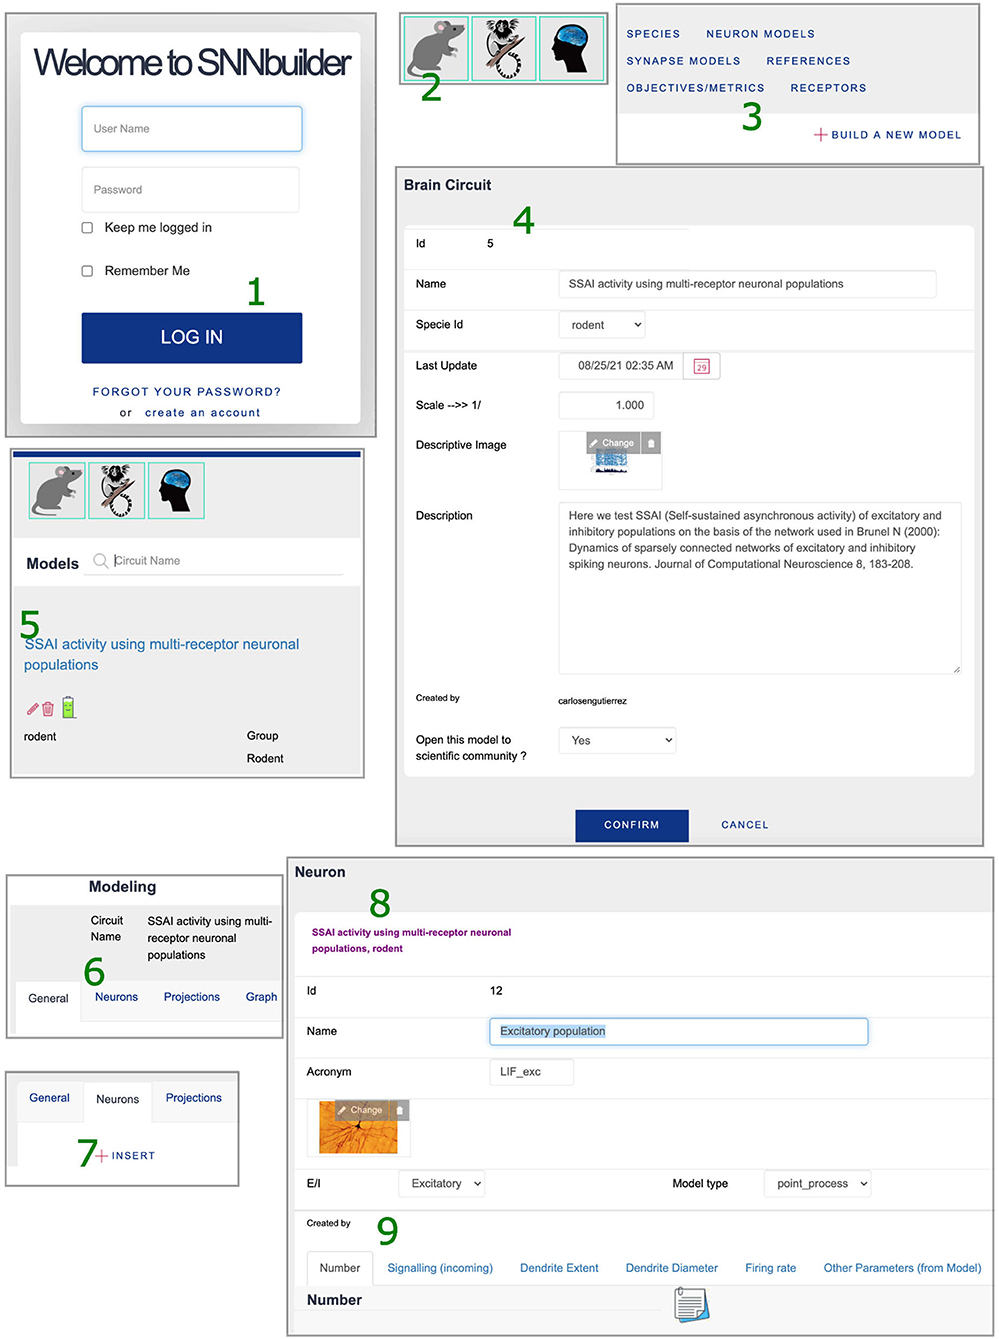
Task: Select the Number tab in Neuron form
Action: (340, 1268)
